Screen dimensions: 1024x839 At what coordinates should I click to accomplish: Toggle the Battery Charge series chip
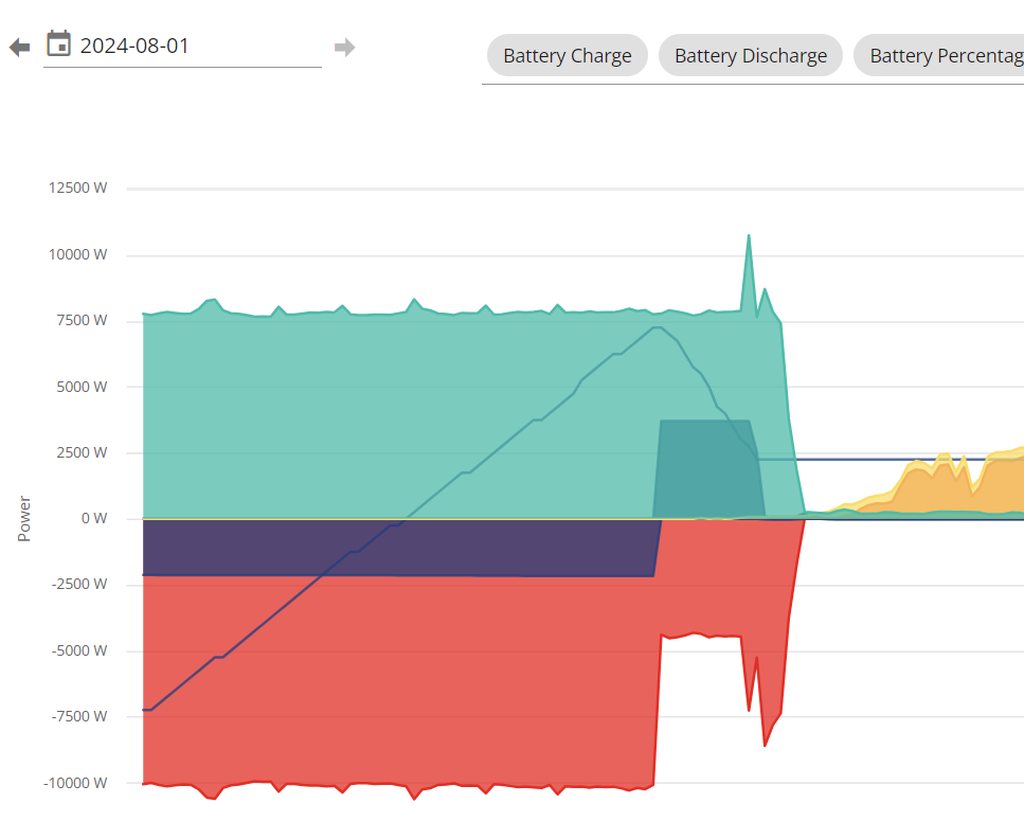pyautogui.click(x=567, y=56)
